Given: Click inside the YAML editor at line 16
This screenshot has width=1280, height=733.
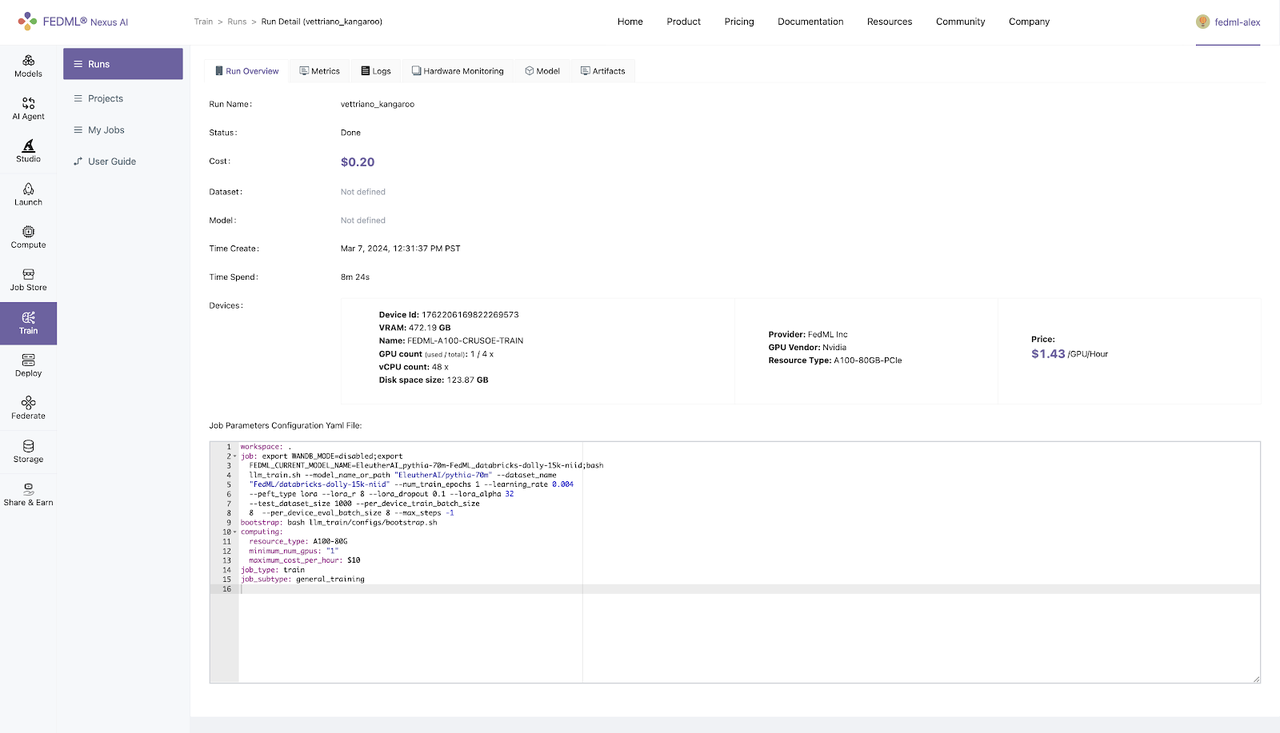Looking at the screenshot, I should point(749,589).
